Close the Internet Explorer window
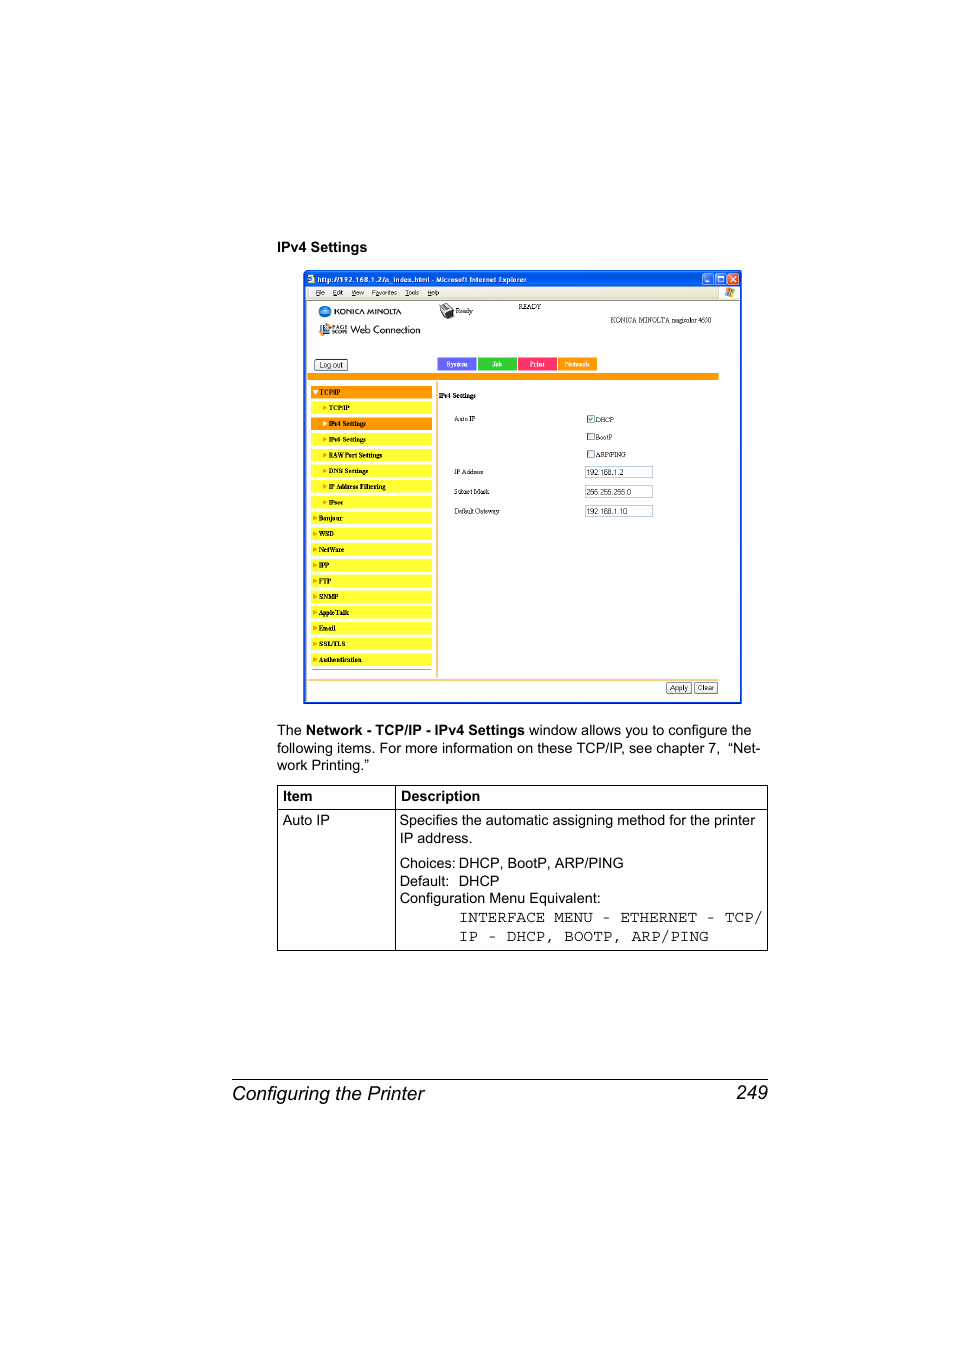Screen dimensions: 954x1350 (733, 279)
